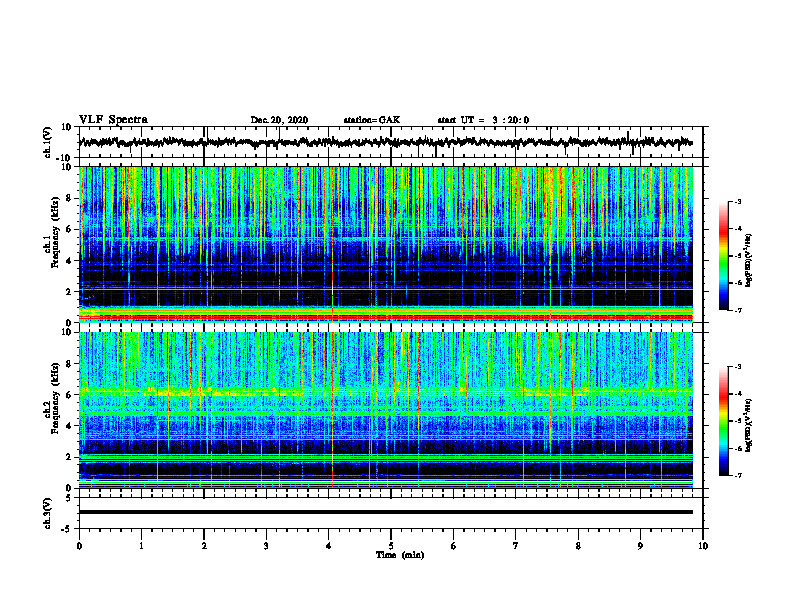Select the "start UT = 3 : 20: 0" text
This screenshot has width=792, height=612.
pyautogui.click(x=483, y=120)
